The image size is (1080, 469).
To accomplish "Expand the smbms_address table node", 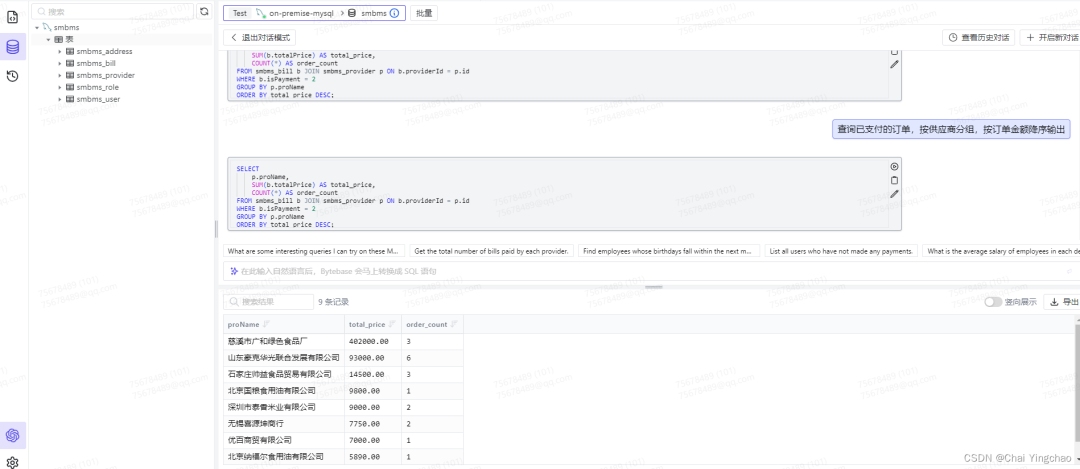I will (x=60, y=52).
